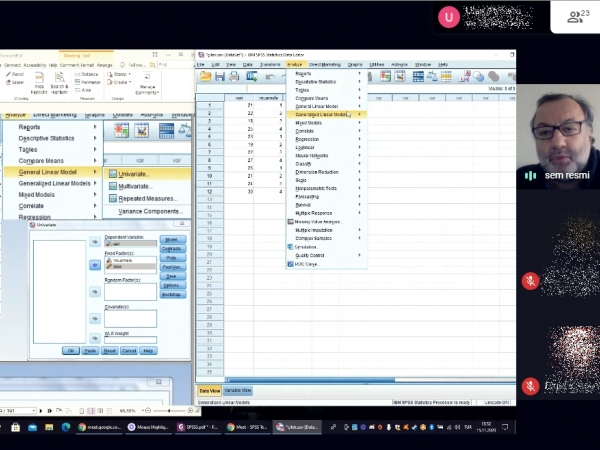The height and width of the screenshot is (450, 600).
Task: Expand the Nonparametric Tests submenu
Action: 327,188
